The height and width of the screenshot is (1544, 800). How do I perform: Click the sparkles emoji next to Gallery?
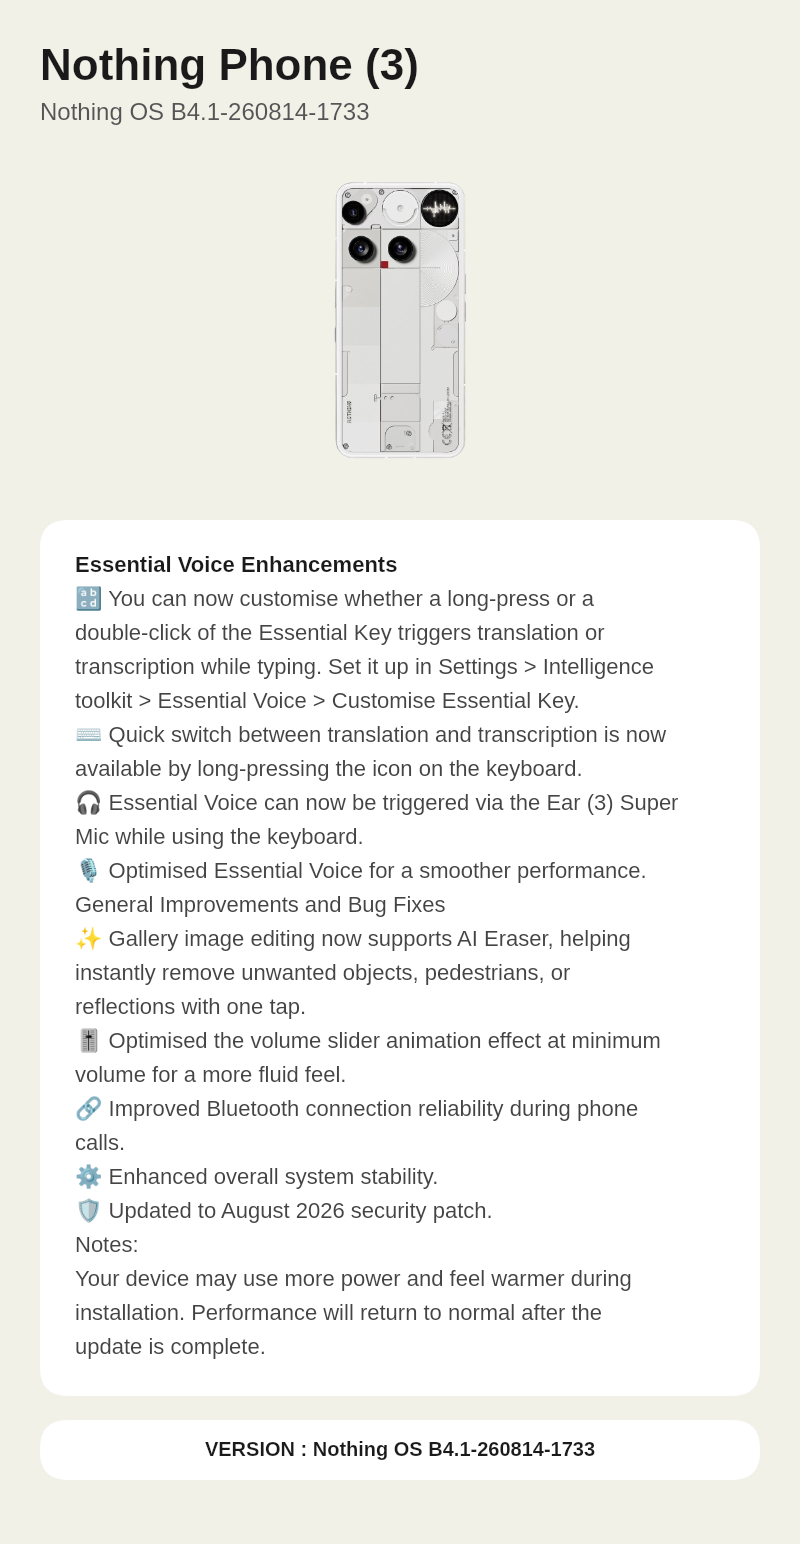point(88,939)
